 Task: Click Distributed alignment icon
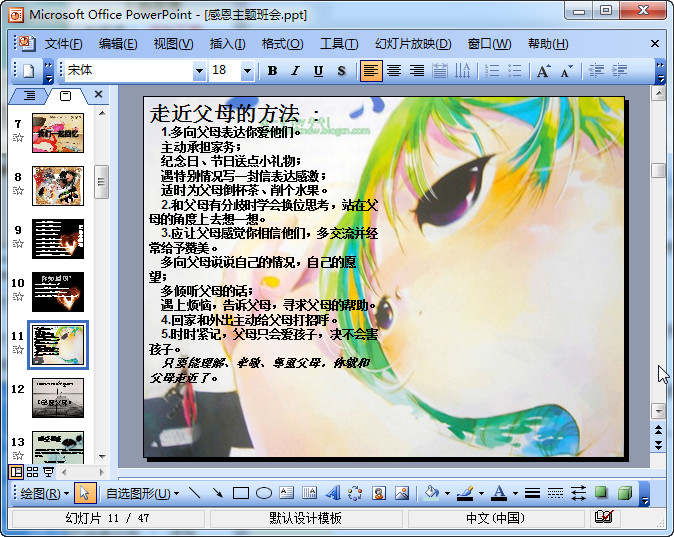pyautogui.click(x=440, y=71)
